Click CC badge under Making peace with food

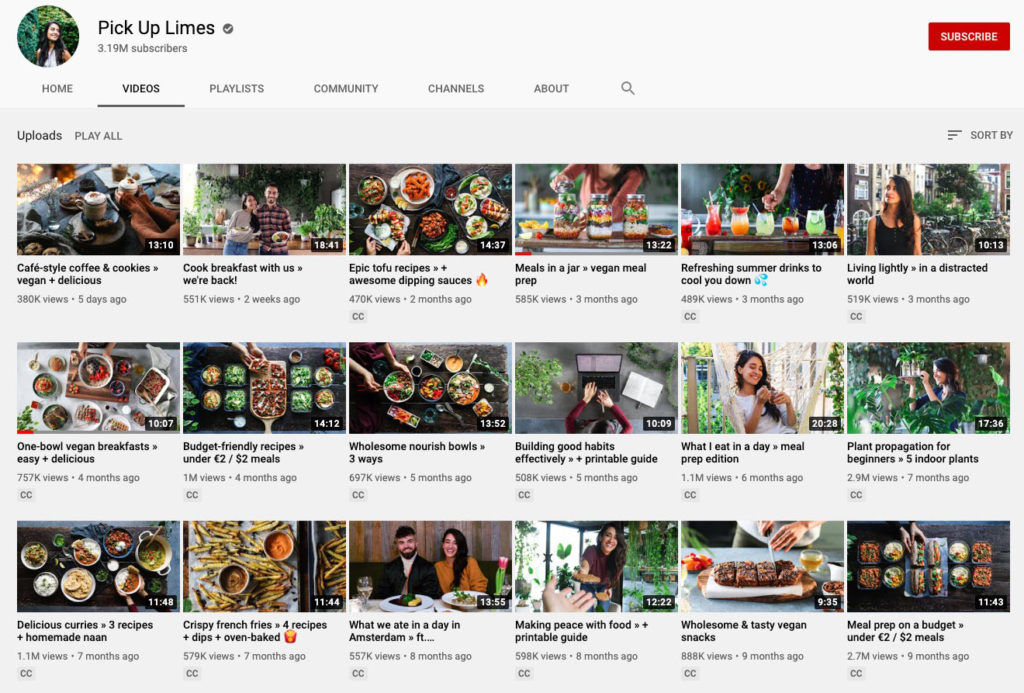click(x=524, y=673)
